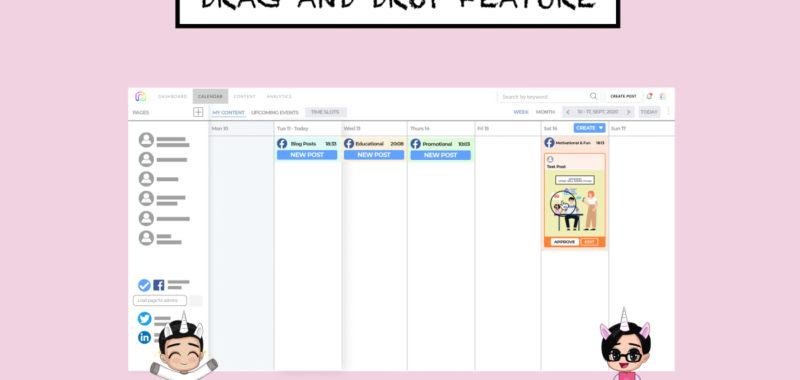Select the fifth page avatar in sidebar

pos(146,218)
